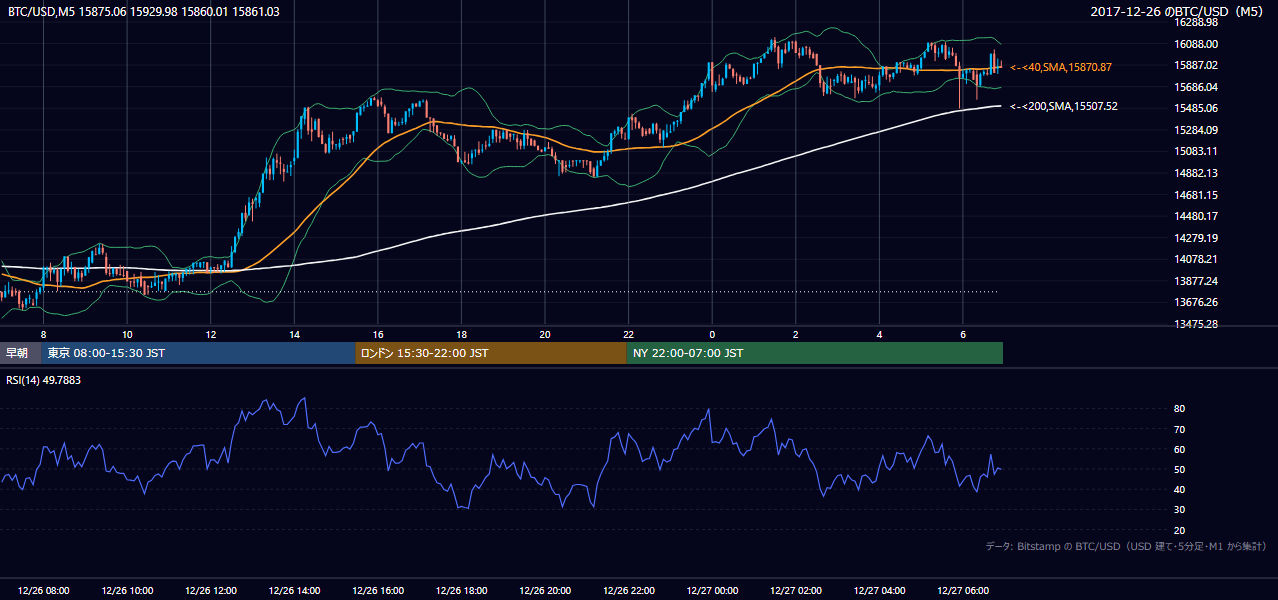Select the orange 40 SMA label 15870.87
The image size is (1278, 600).
click(x=1061, y=67)
